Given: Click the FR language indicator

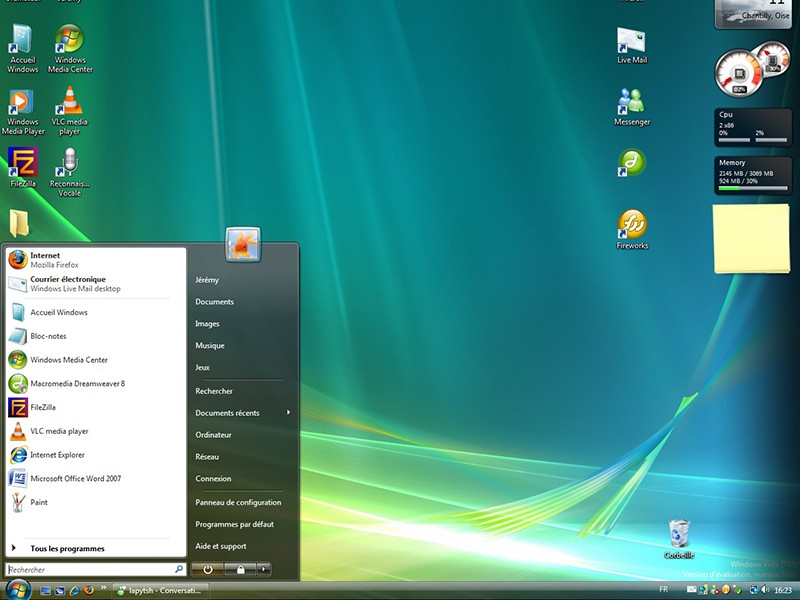Looking at the screenshot, I should 663,590.
